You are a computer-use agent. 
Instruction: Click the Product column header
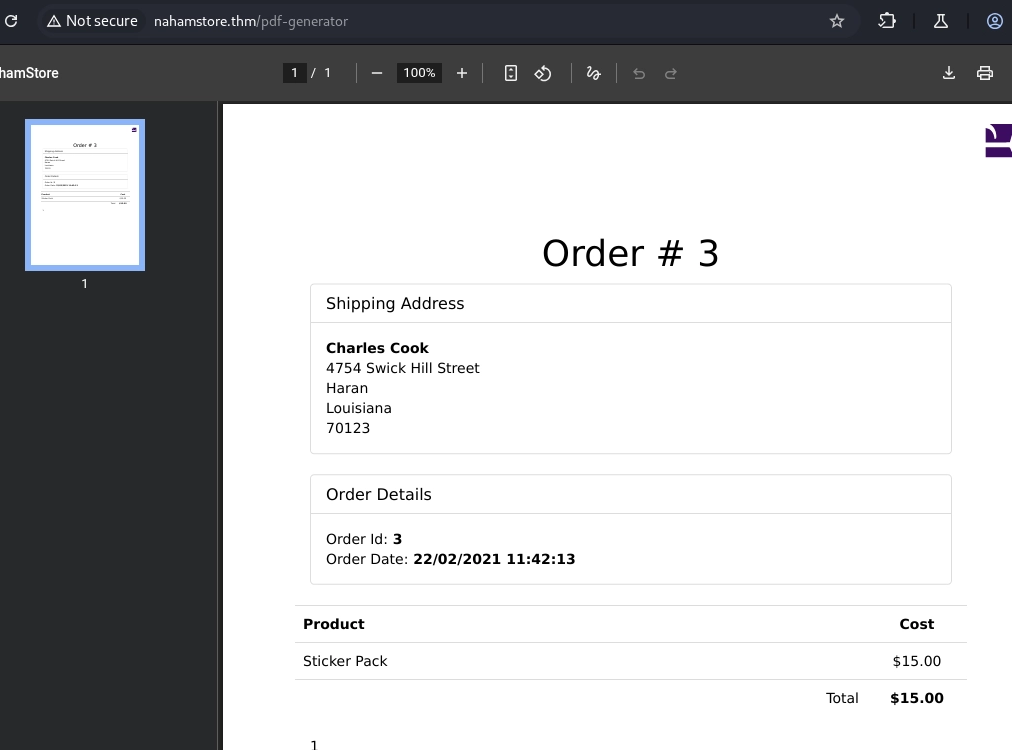334,624
